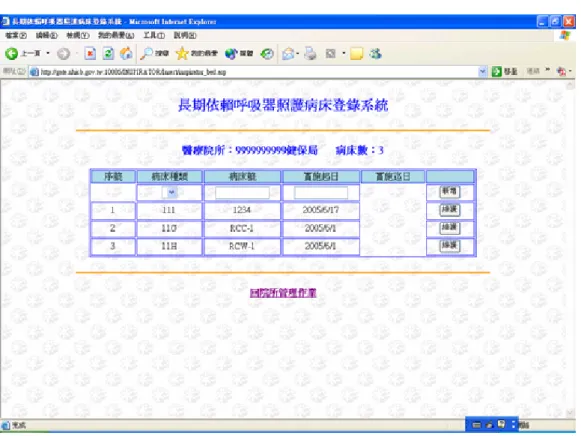
Task: Open the 編輯(E) Edit menu
Action: pos(46,36)
